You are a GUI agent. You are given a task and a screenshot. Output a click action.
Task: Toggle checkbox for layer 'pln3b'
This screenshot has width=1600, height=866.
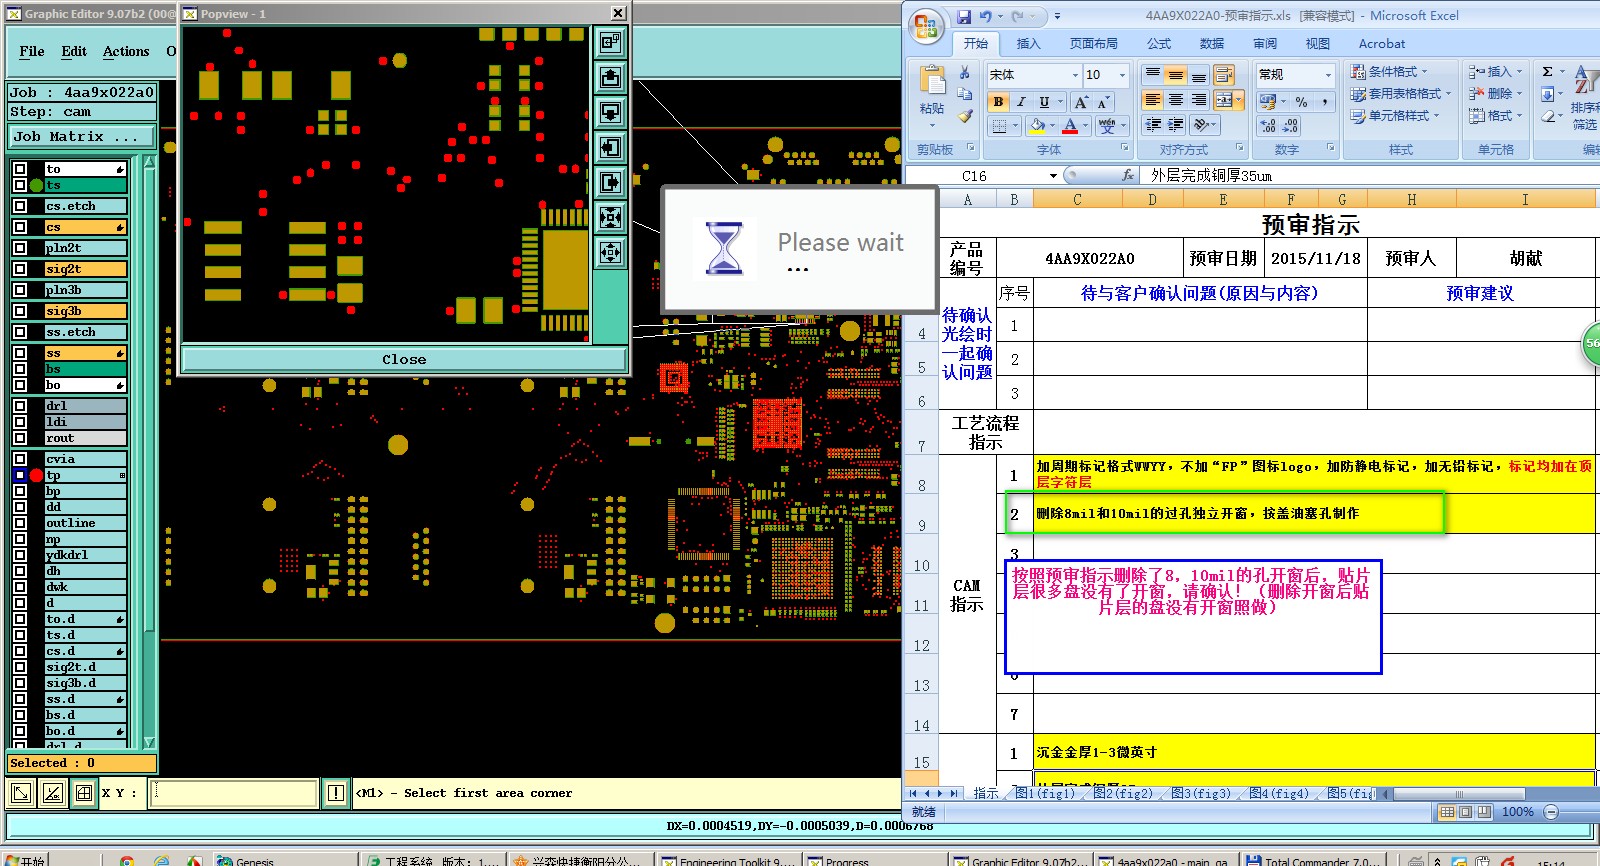tap(20, 290)
